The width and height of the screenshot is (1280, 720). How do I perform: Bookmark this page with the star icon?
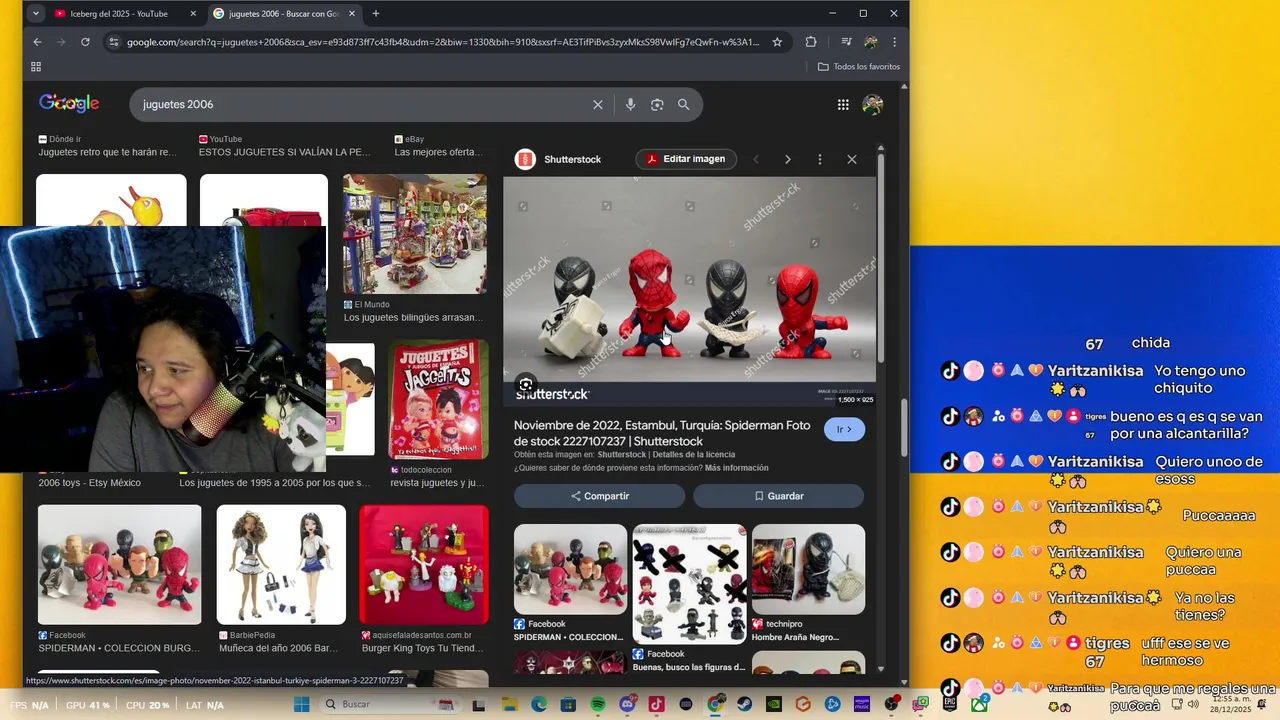coord(778,42)
